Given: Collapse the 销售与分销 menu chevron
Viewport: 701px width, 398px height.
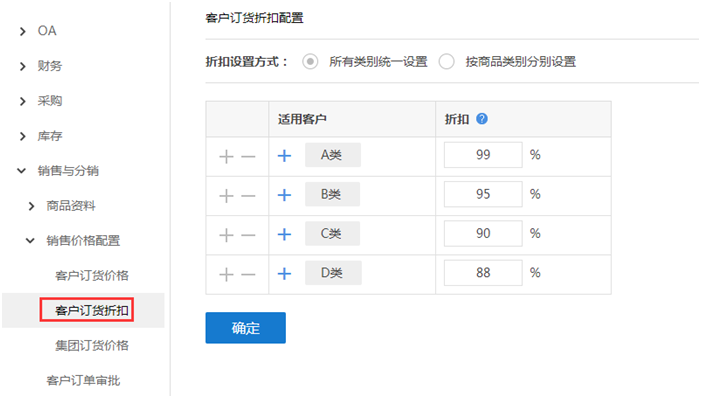Looking at the screenshot, I should [21, 170].
